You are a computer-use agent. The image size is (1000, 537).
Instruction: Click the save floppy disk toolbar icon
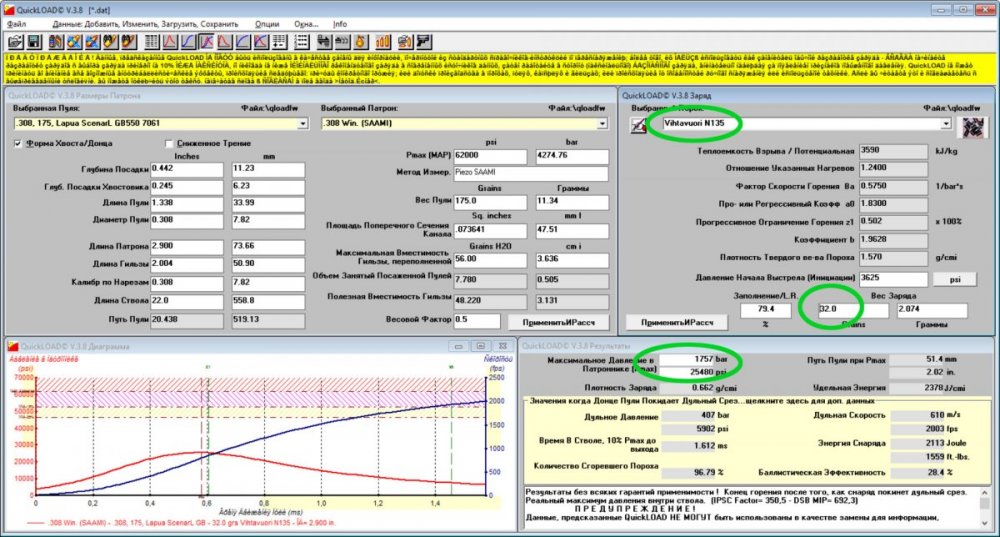[x=33, y=42]
